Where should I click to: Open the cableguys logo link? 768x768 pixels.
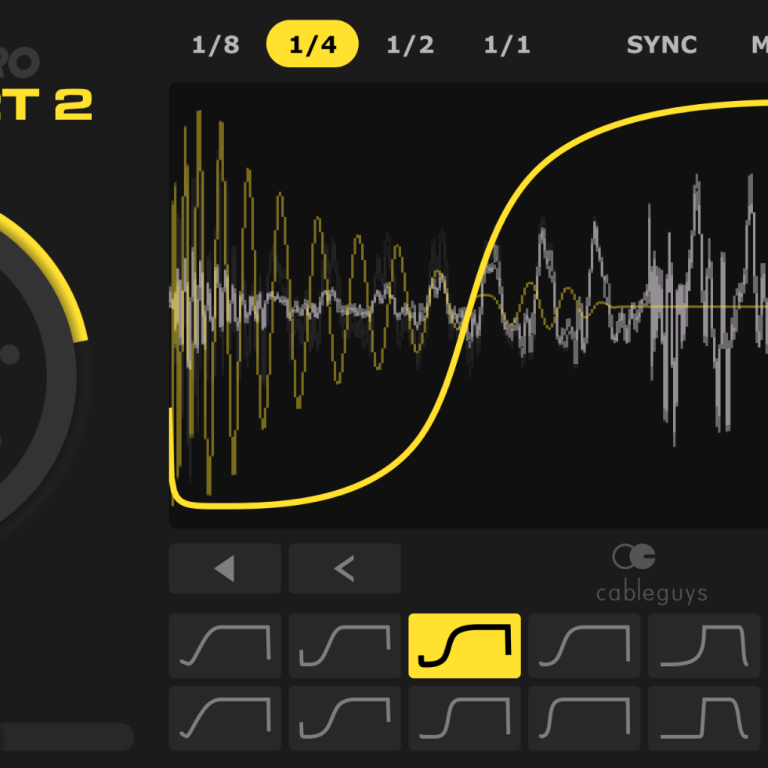tap(651, 574)
